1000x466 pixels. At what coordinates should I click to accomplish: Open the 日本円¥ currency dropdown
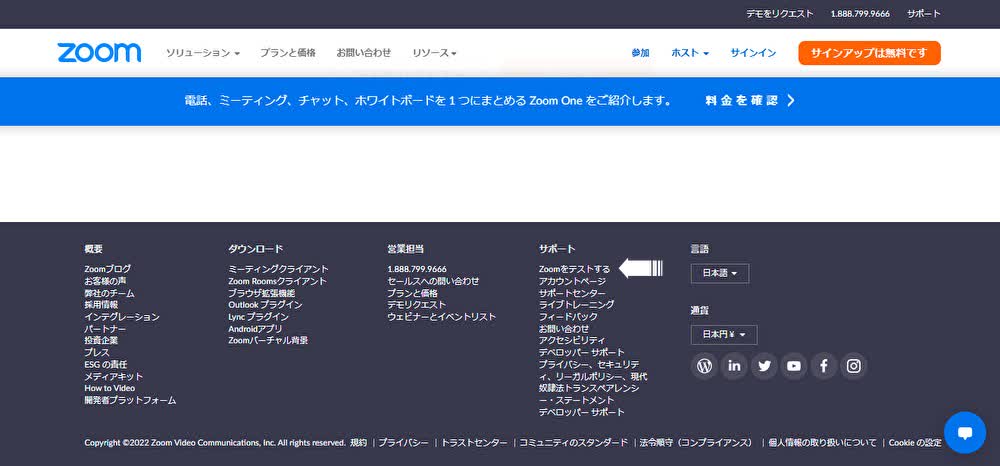point(724,335)
